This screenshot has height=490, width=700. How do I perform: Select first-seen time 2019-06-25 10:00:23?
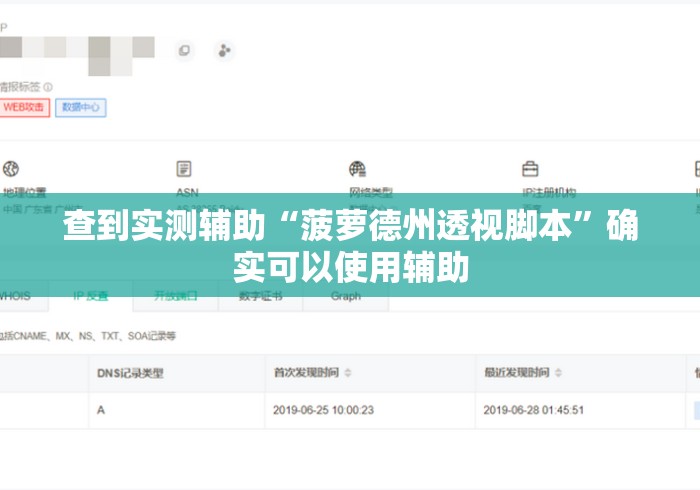click(323, 410)
